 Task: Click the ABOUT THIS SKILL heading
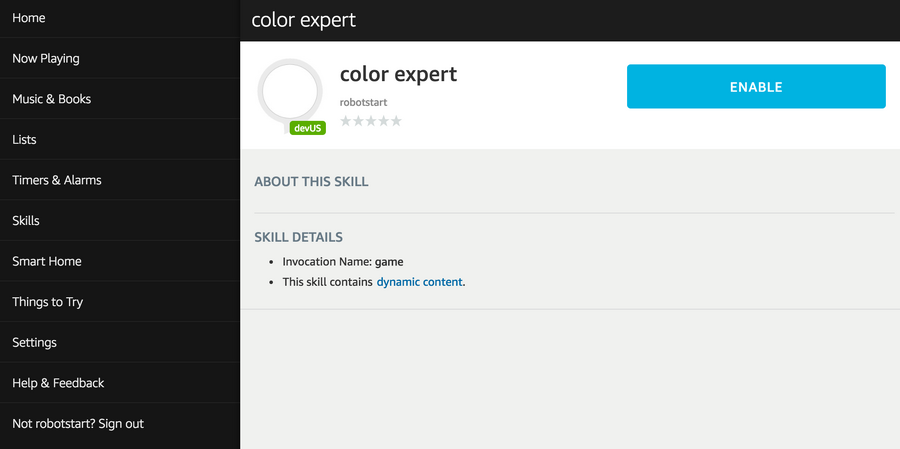pyautogui.click(x=311, y=182)
